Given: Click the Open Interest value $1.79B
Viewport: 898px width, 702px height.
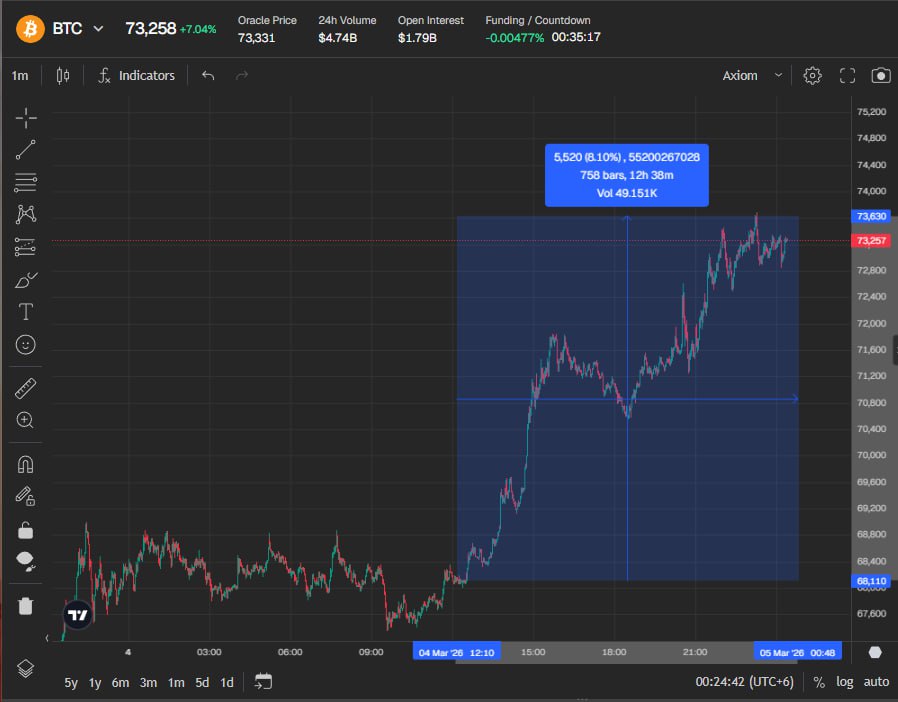Looking at the screenshot, I should click(418, 38).
